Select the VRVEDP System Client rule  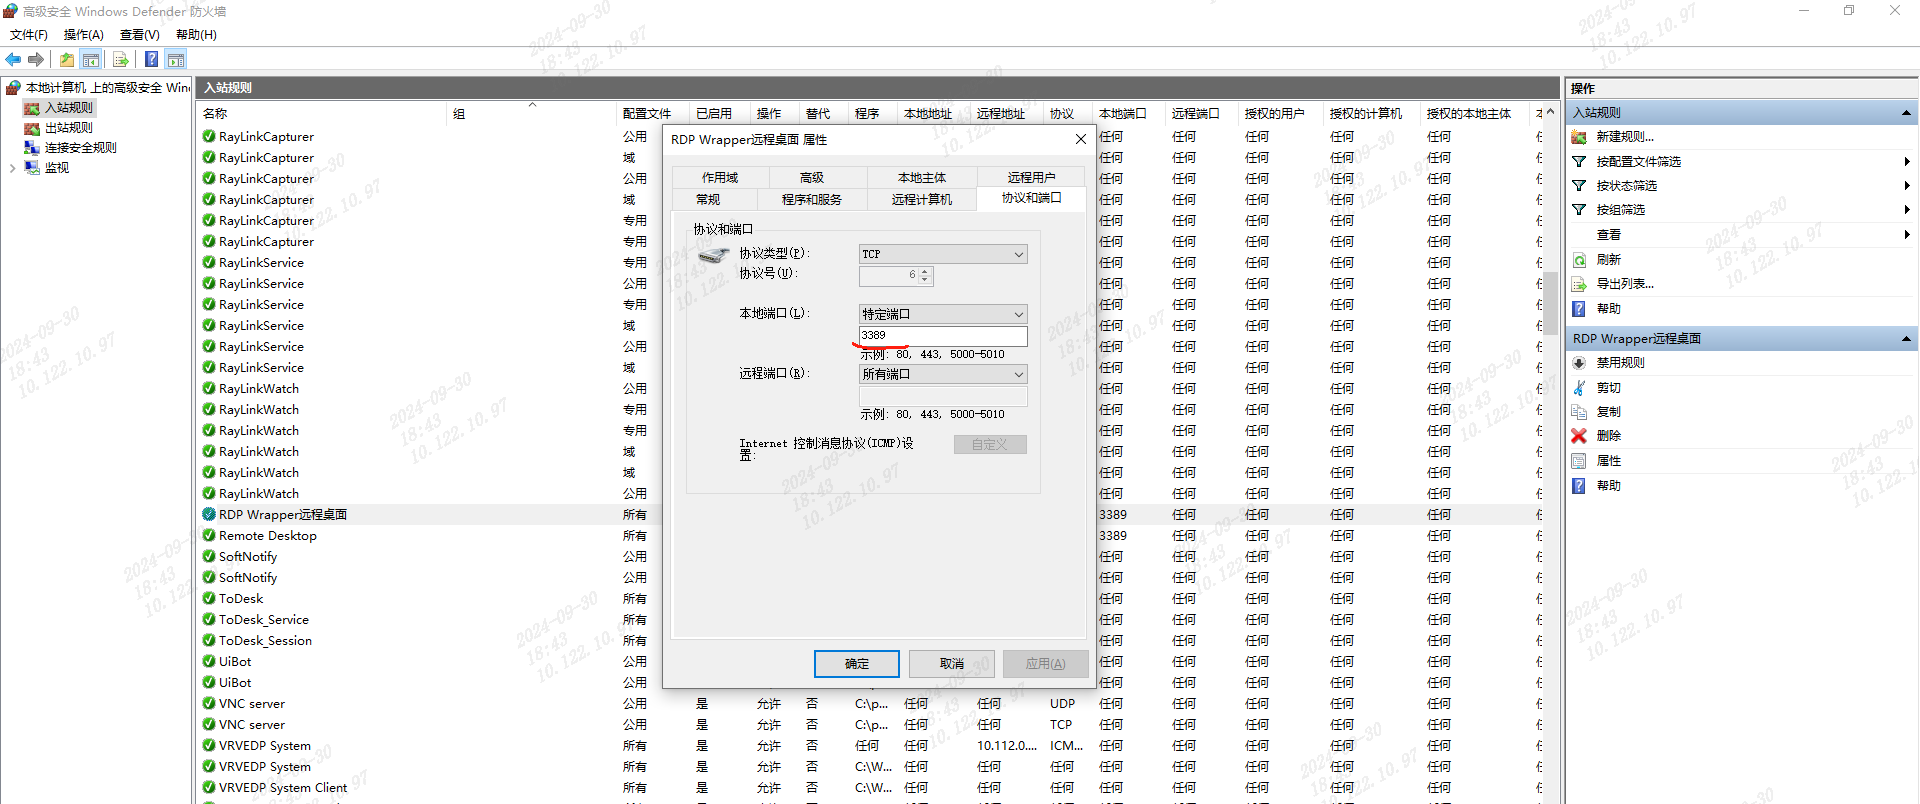(283, 788)
